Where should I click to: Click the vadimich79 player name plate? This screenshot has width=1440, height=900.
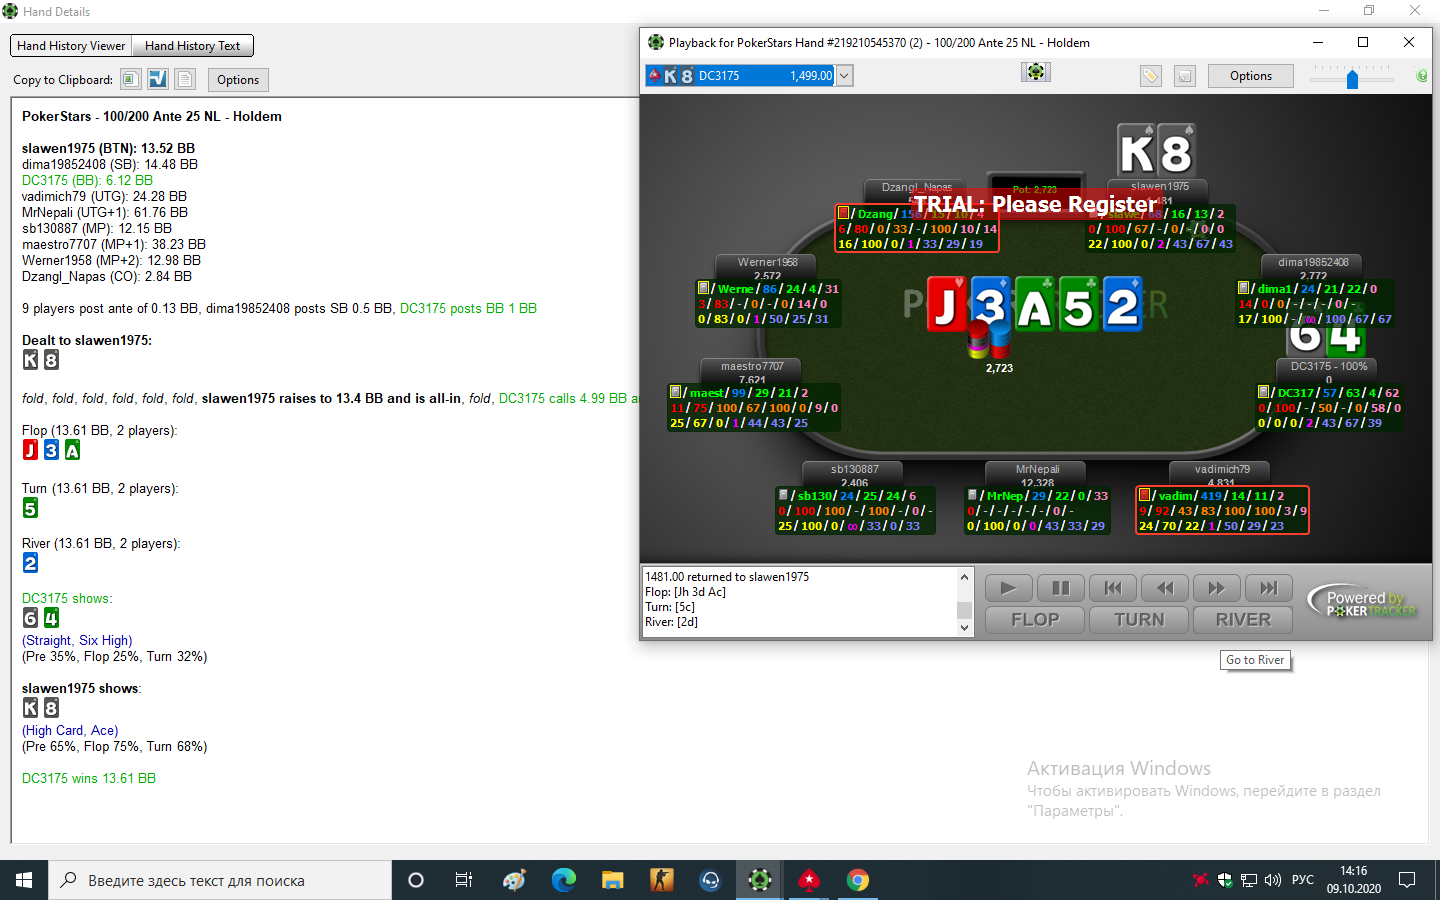1222,470
